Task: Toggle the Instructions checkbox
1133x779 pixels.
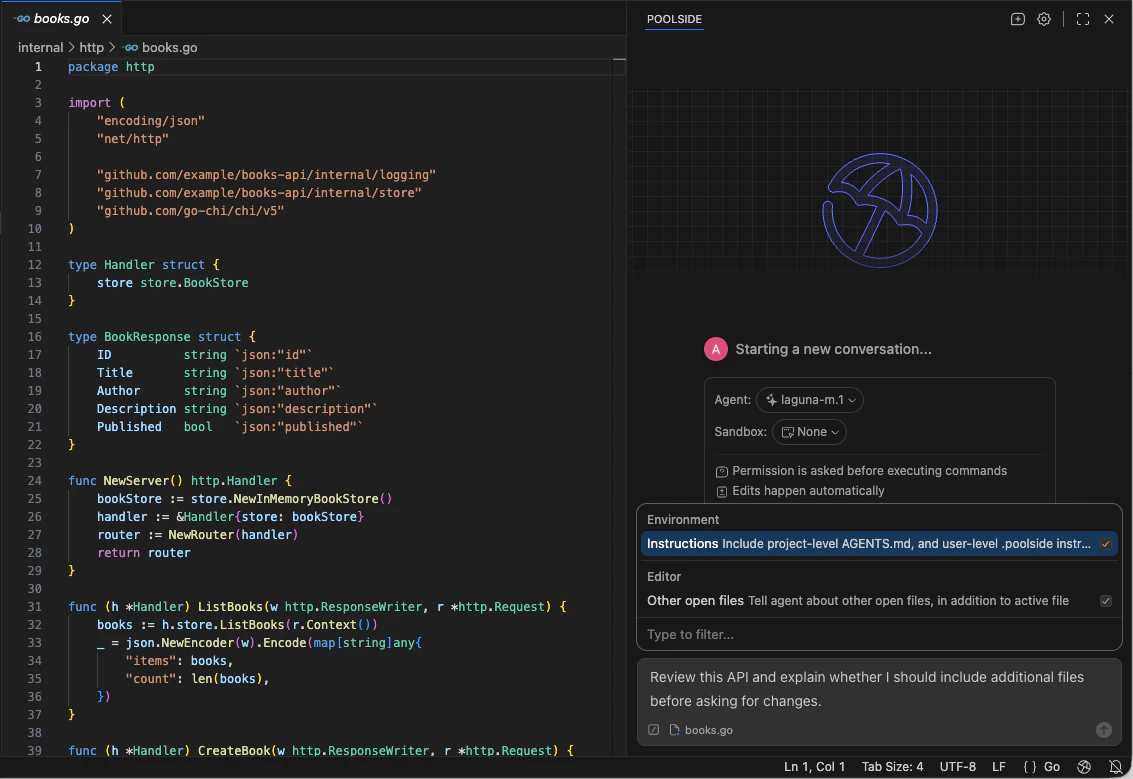Action: tap(1106, 544)
